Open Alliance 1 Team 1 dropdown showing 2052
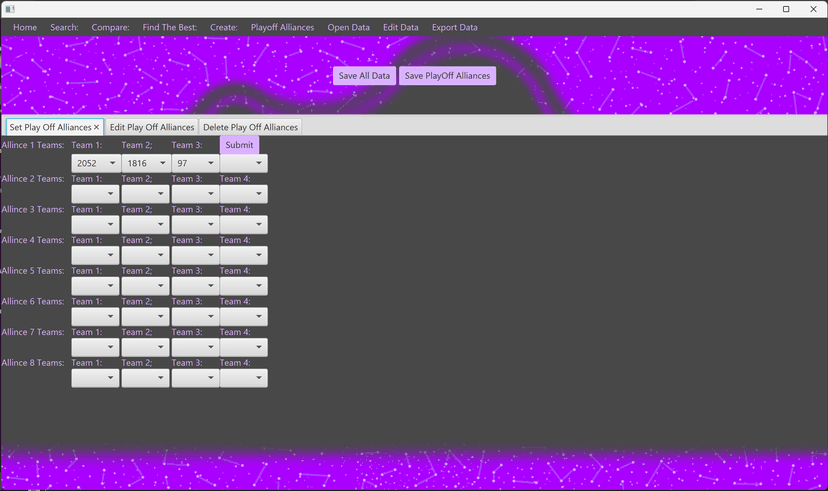 [x=96, y=163]
